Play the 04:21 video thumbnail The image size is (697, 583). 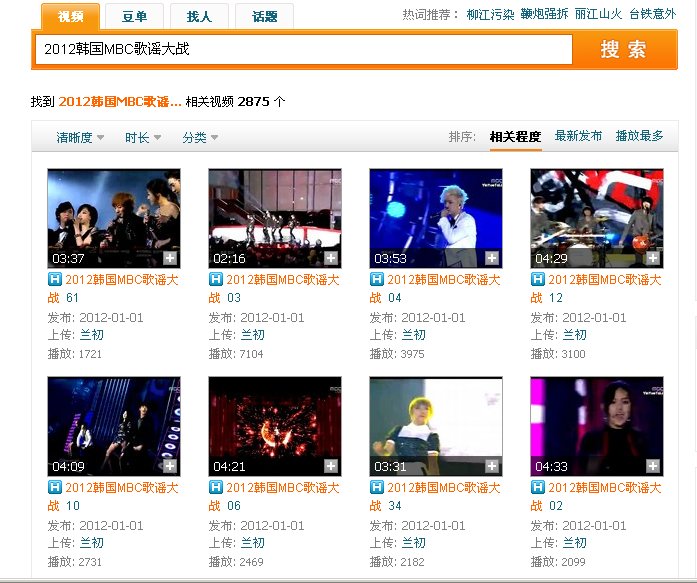[275, 426]
